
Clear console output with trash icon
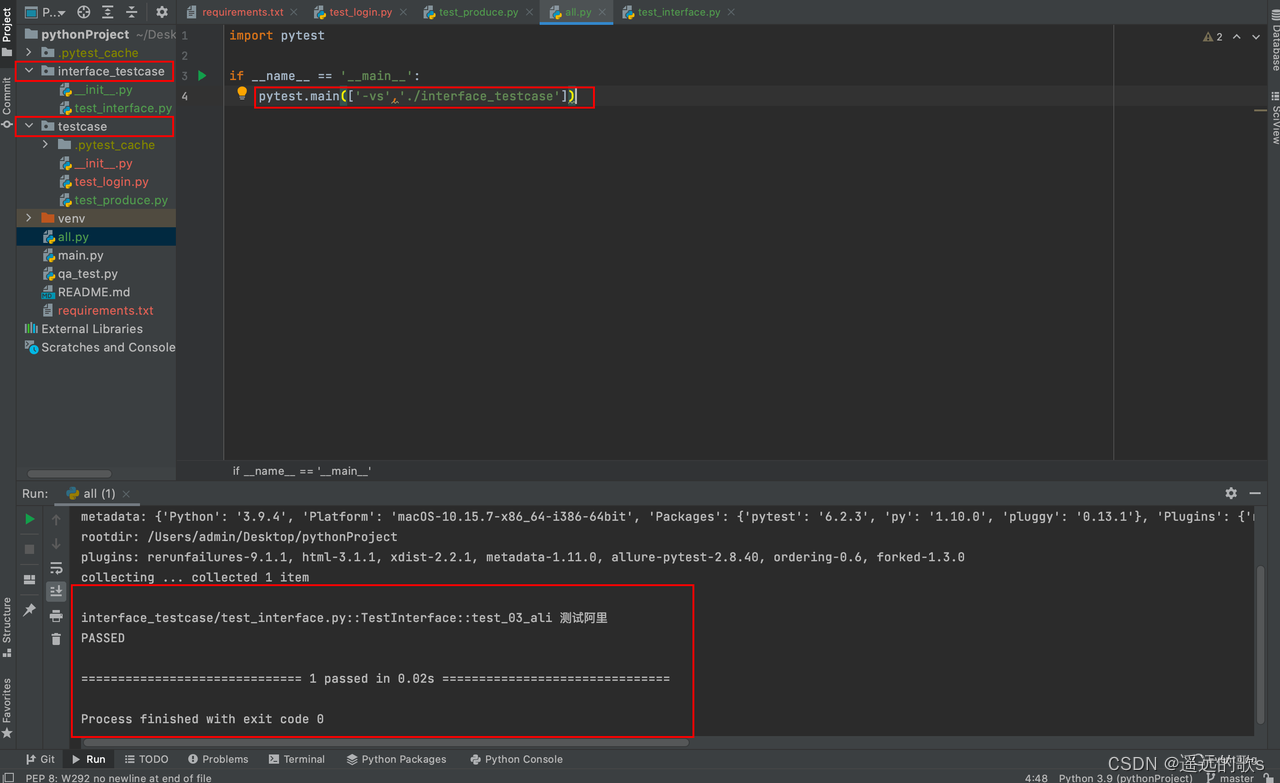coord(56,639)
